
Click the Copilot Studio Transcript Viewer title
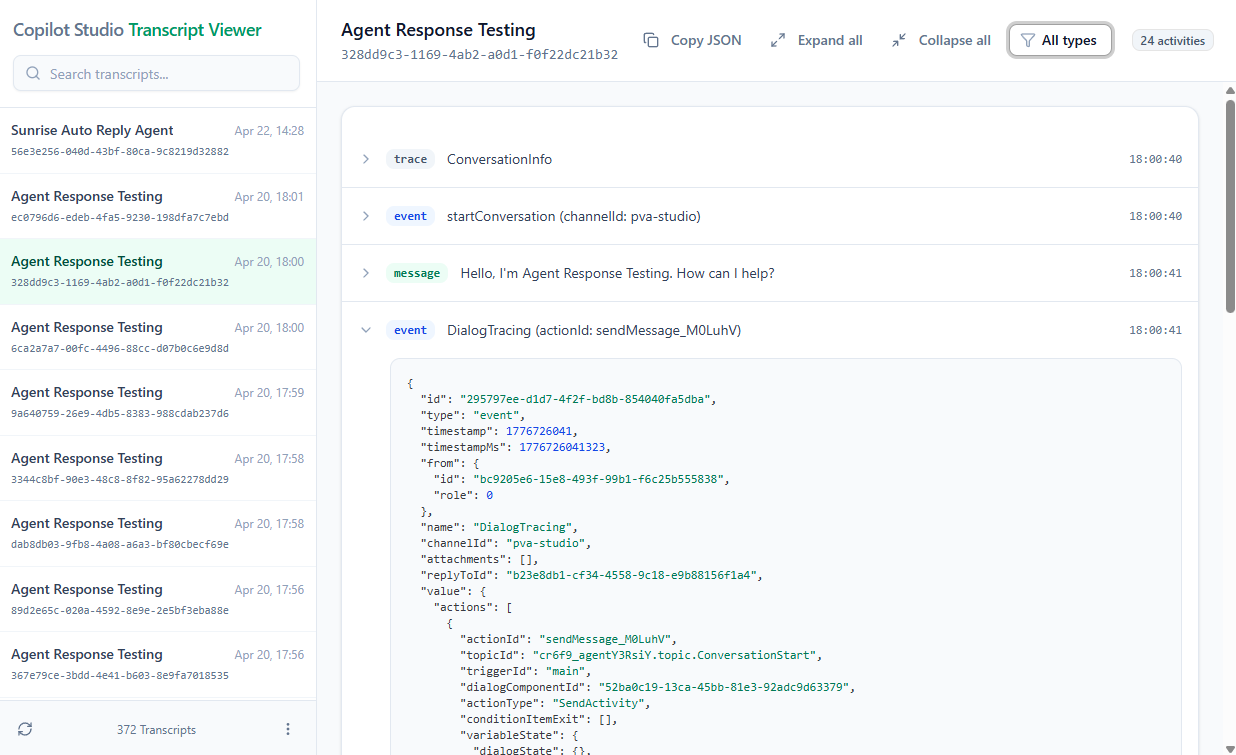(137, 30)
